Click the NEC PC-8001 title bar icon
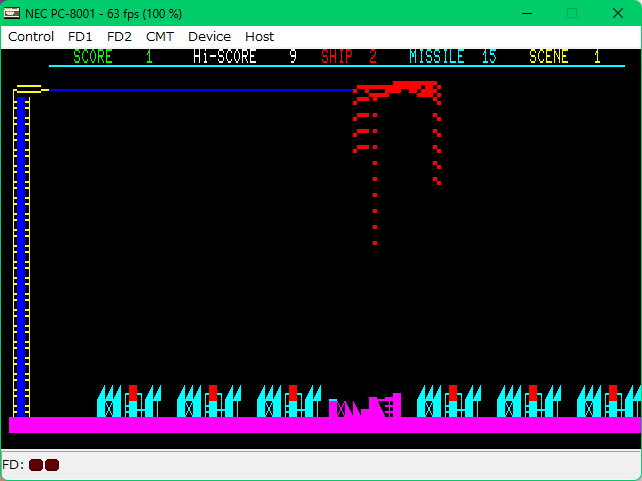This screenshot has height=481, width=642. pos(12,13)
